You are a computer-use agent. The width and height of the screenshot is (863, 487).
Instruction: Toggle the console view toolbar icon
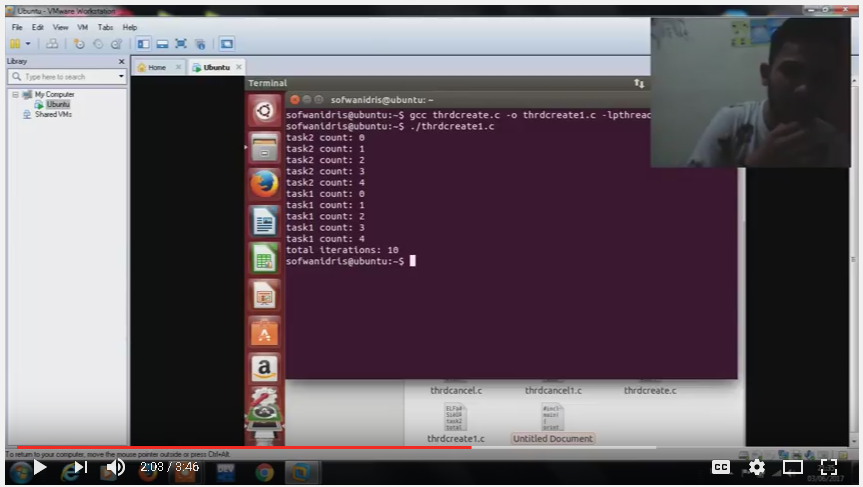pos(227,43)
